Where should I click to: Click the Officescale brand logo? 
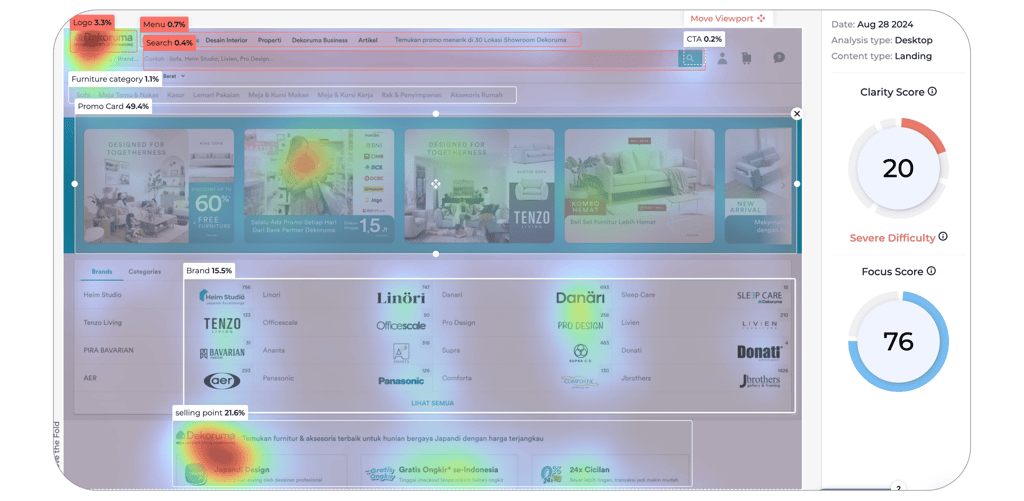click(x=401, y=325)
